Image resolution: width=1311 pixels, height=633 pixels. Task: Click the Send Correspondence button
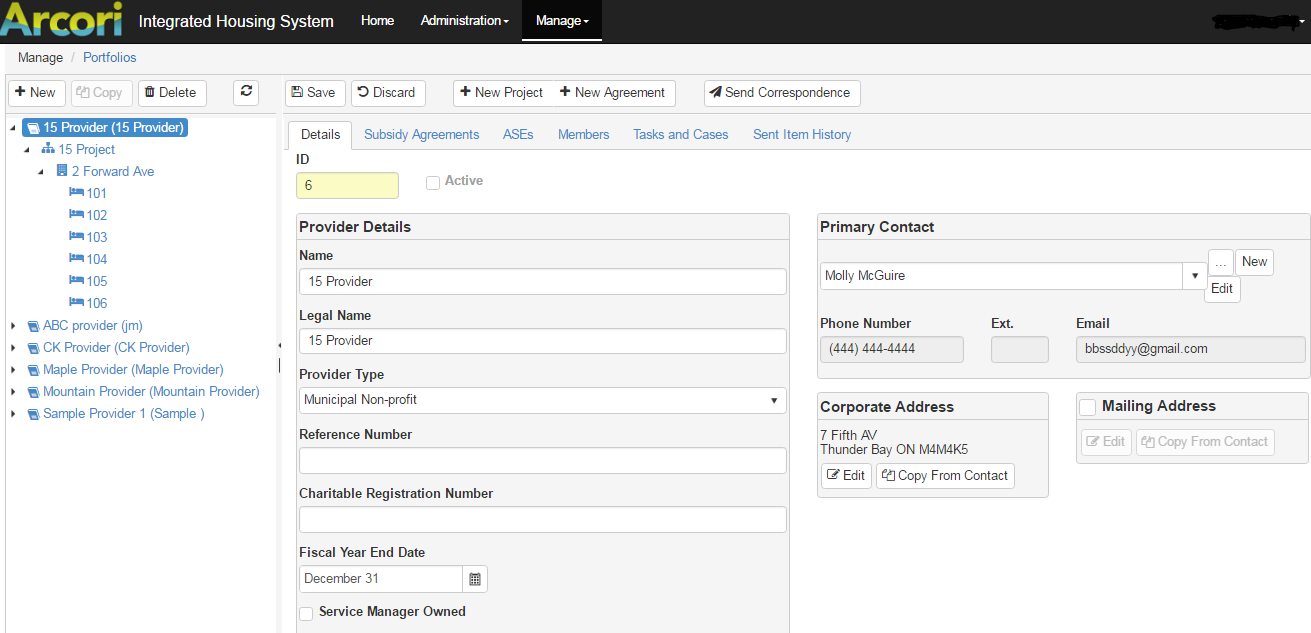[x=781, y=92]
